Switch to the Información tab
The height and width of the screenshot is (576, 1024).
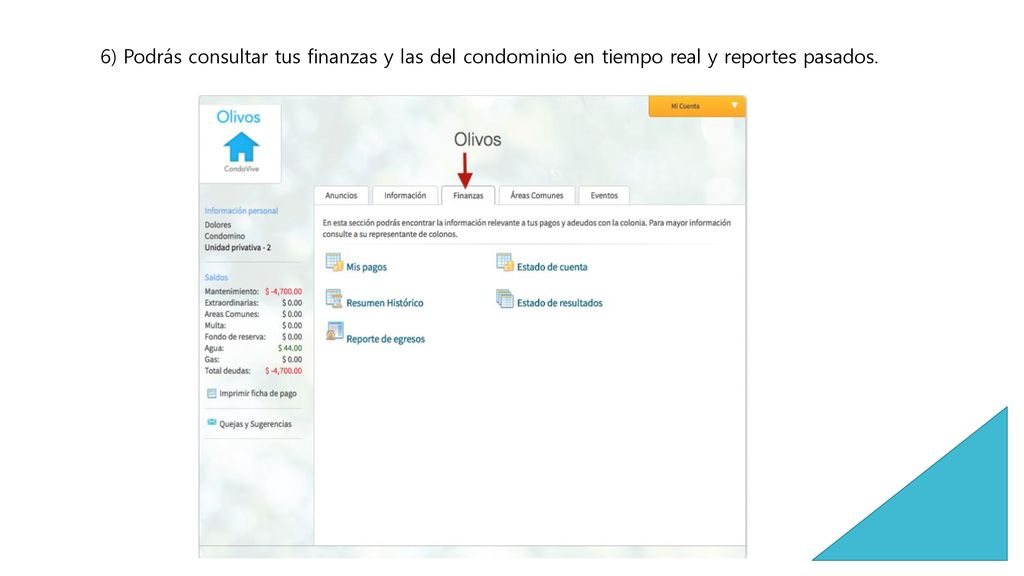coord(405,195)
